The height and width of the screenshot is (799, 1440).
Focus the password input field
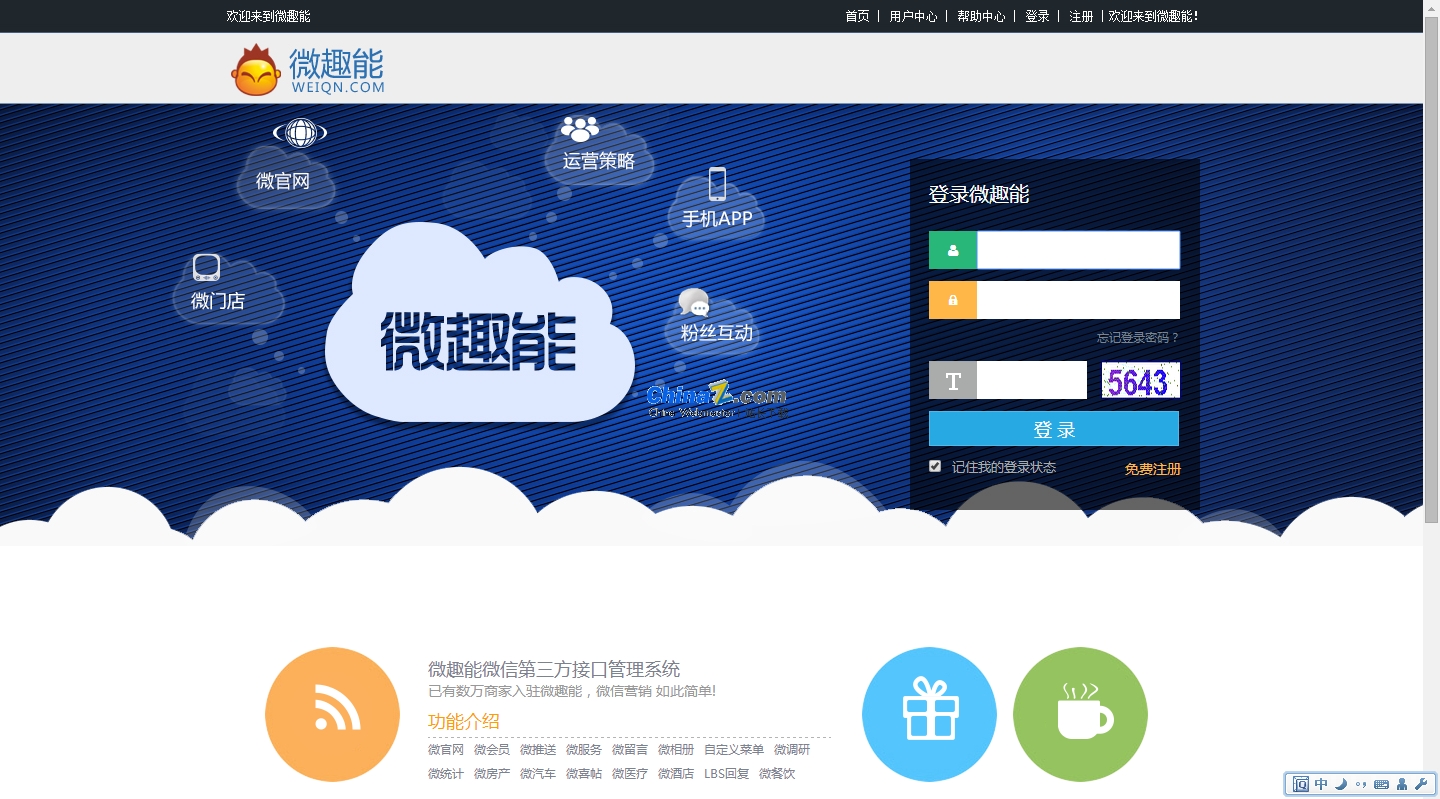click(x=1078, y=300)
